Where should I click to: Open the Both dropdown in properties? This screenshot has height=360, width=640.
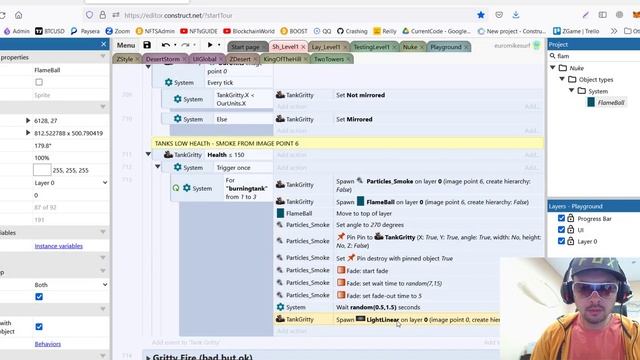(x=71, y=284)
